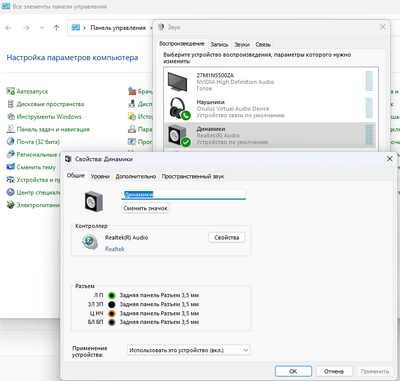400x381 pixels.
Task: Click Панель управления in address bar
Action: (x=118, y=28)
